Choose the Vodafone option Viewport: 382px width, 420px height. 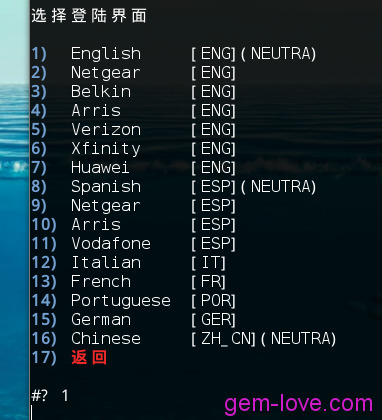tap(133, 243)
